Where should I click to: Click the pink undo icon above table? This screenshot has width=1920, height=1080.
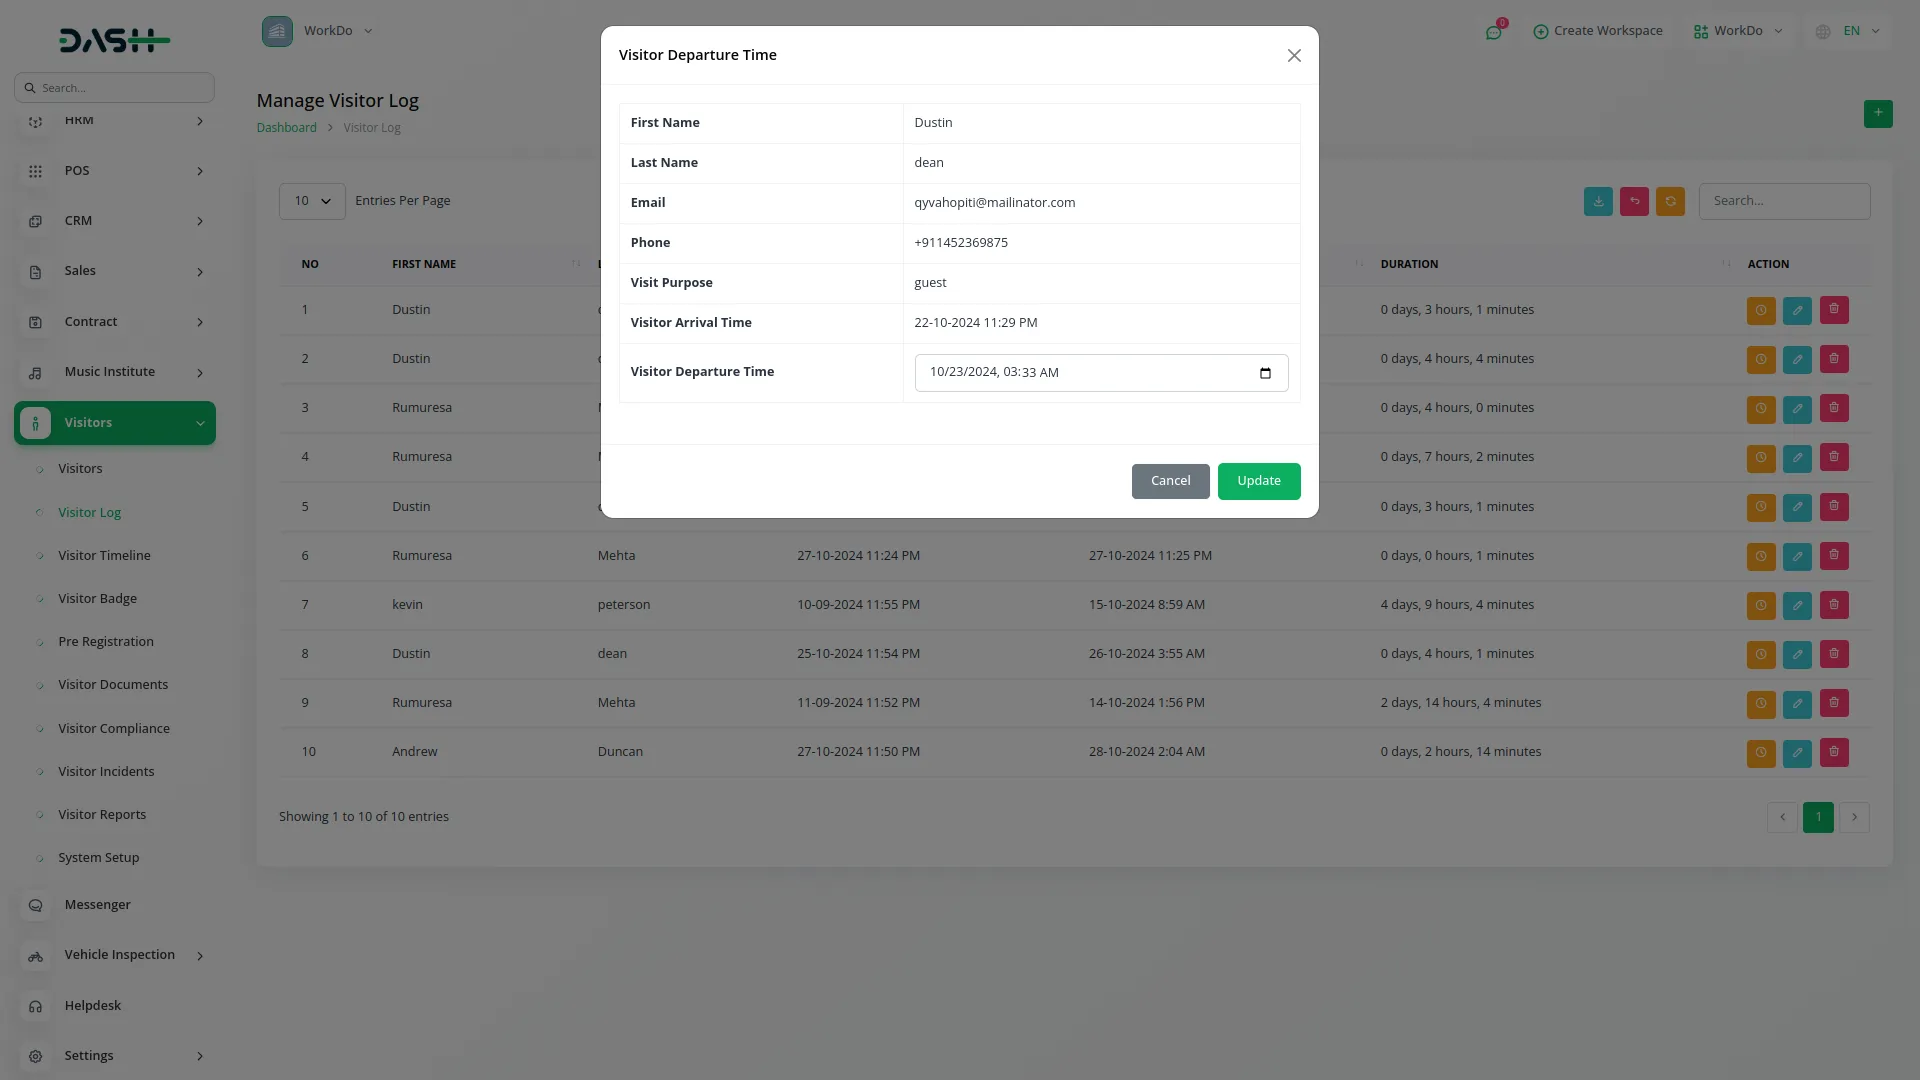(x=1634, y=201)
